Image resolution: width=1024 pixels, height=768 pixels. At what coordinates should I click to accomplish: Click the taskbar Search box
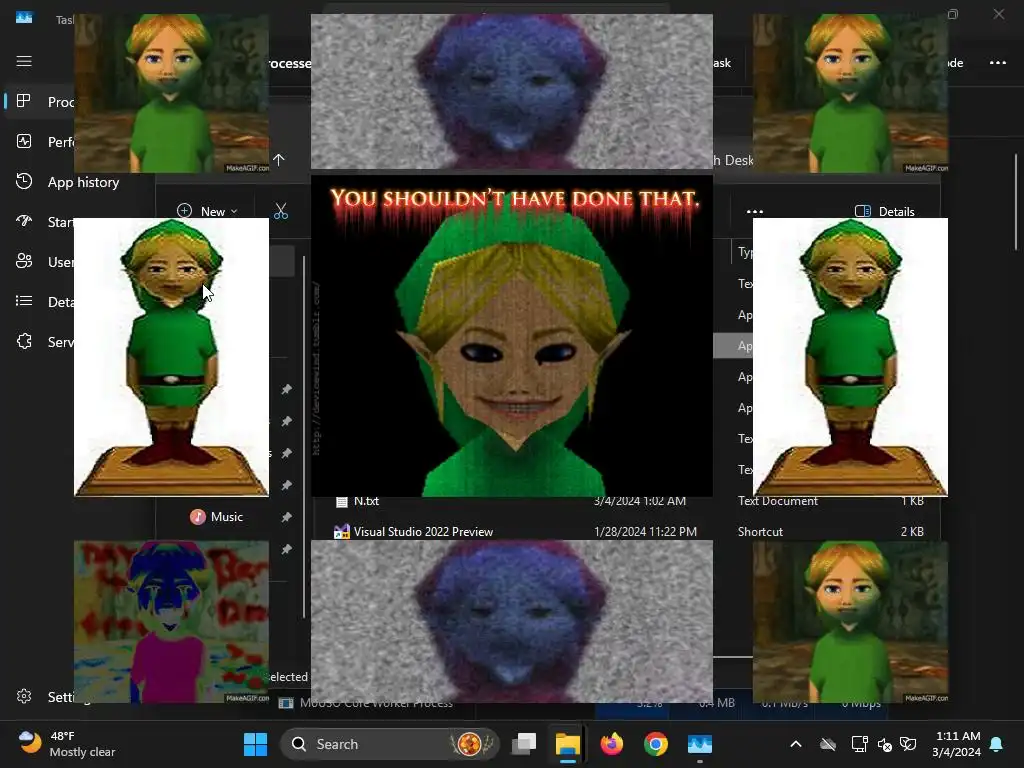(x=389, y=744)
